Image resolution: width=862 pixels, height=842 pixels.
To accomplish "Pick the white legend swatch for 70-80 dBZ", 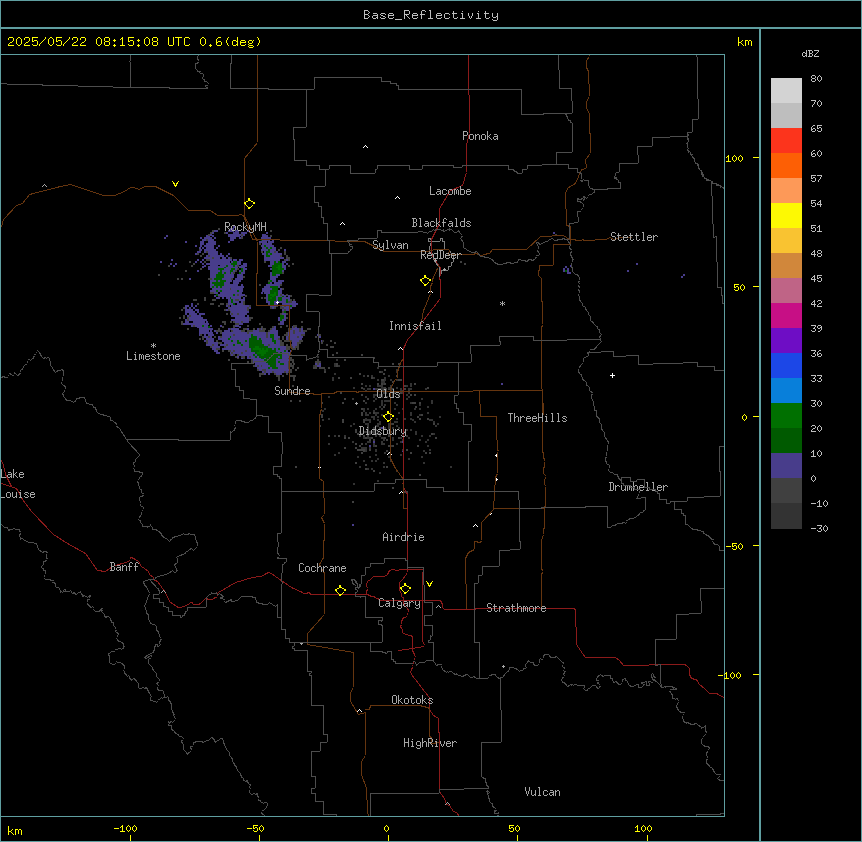I will pyautogui.click(x=786, y=91).
